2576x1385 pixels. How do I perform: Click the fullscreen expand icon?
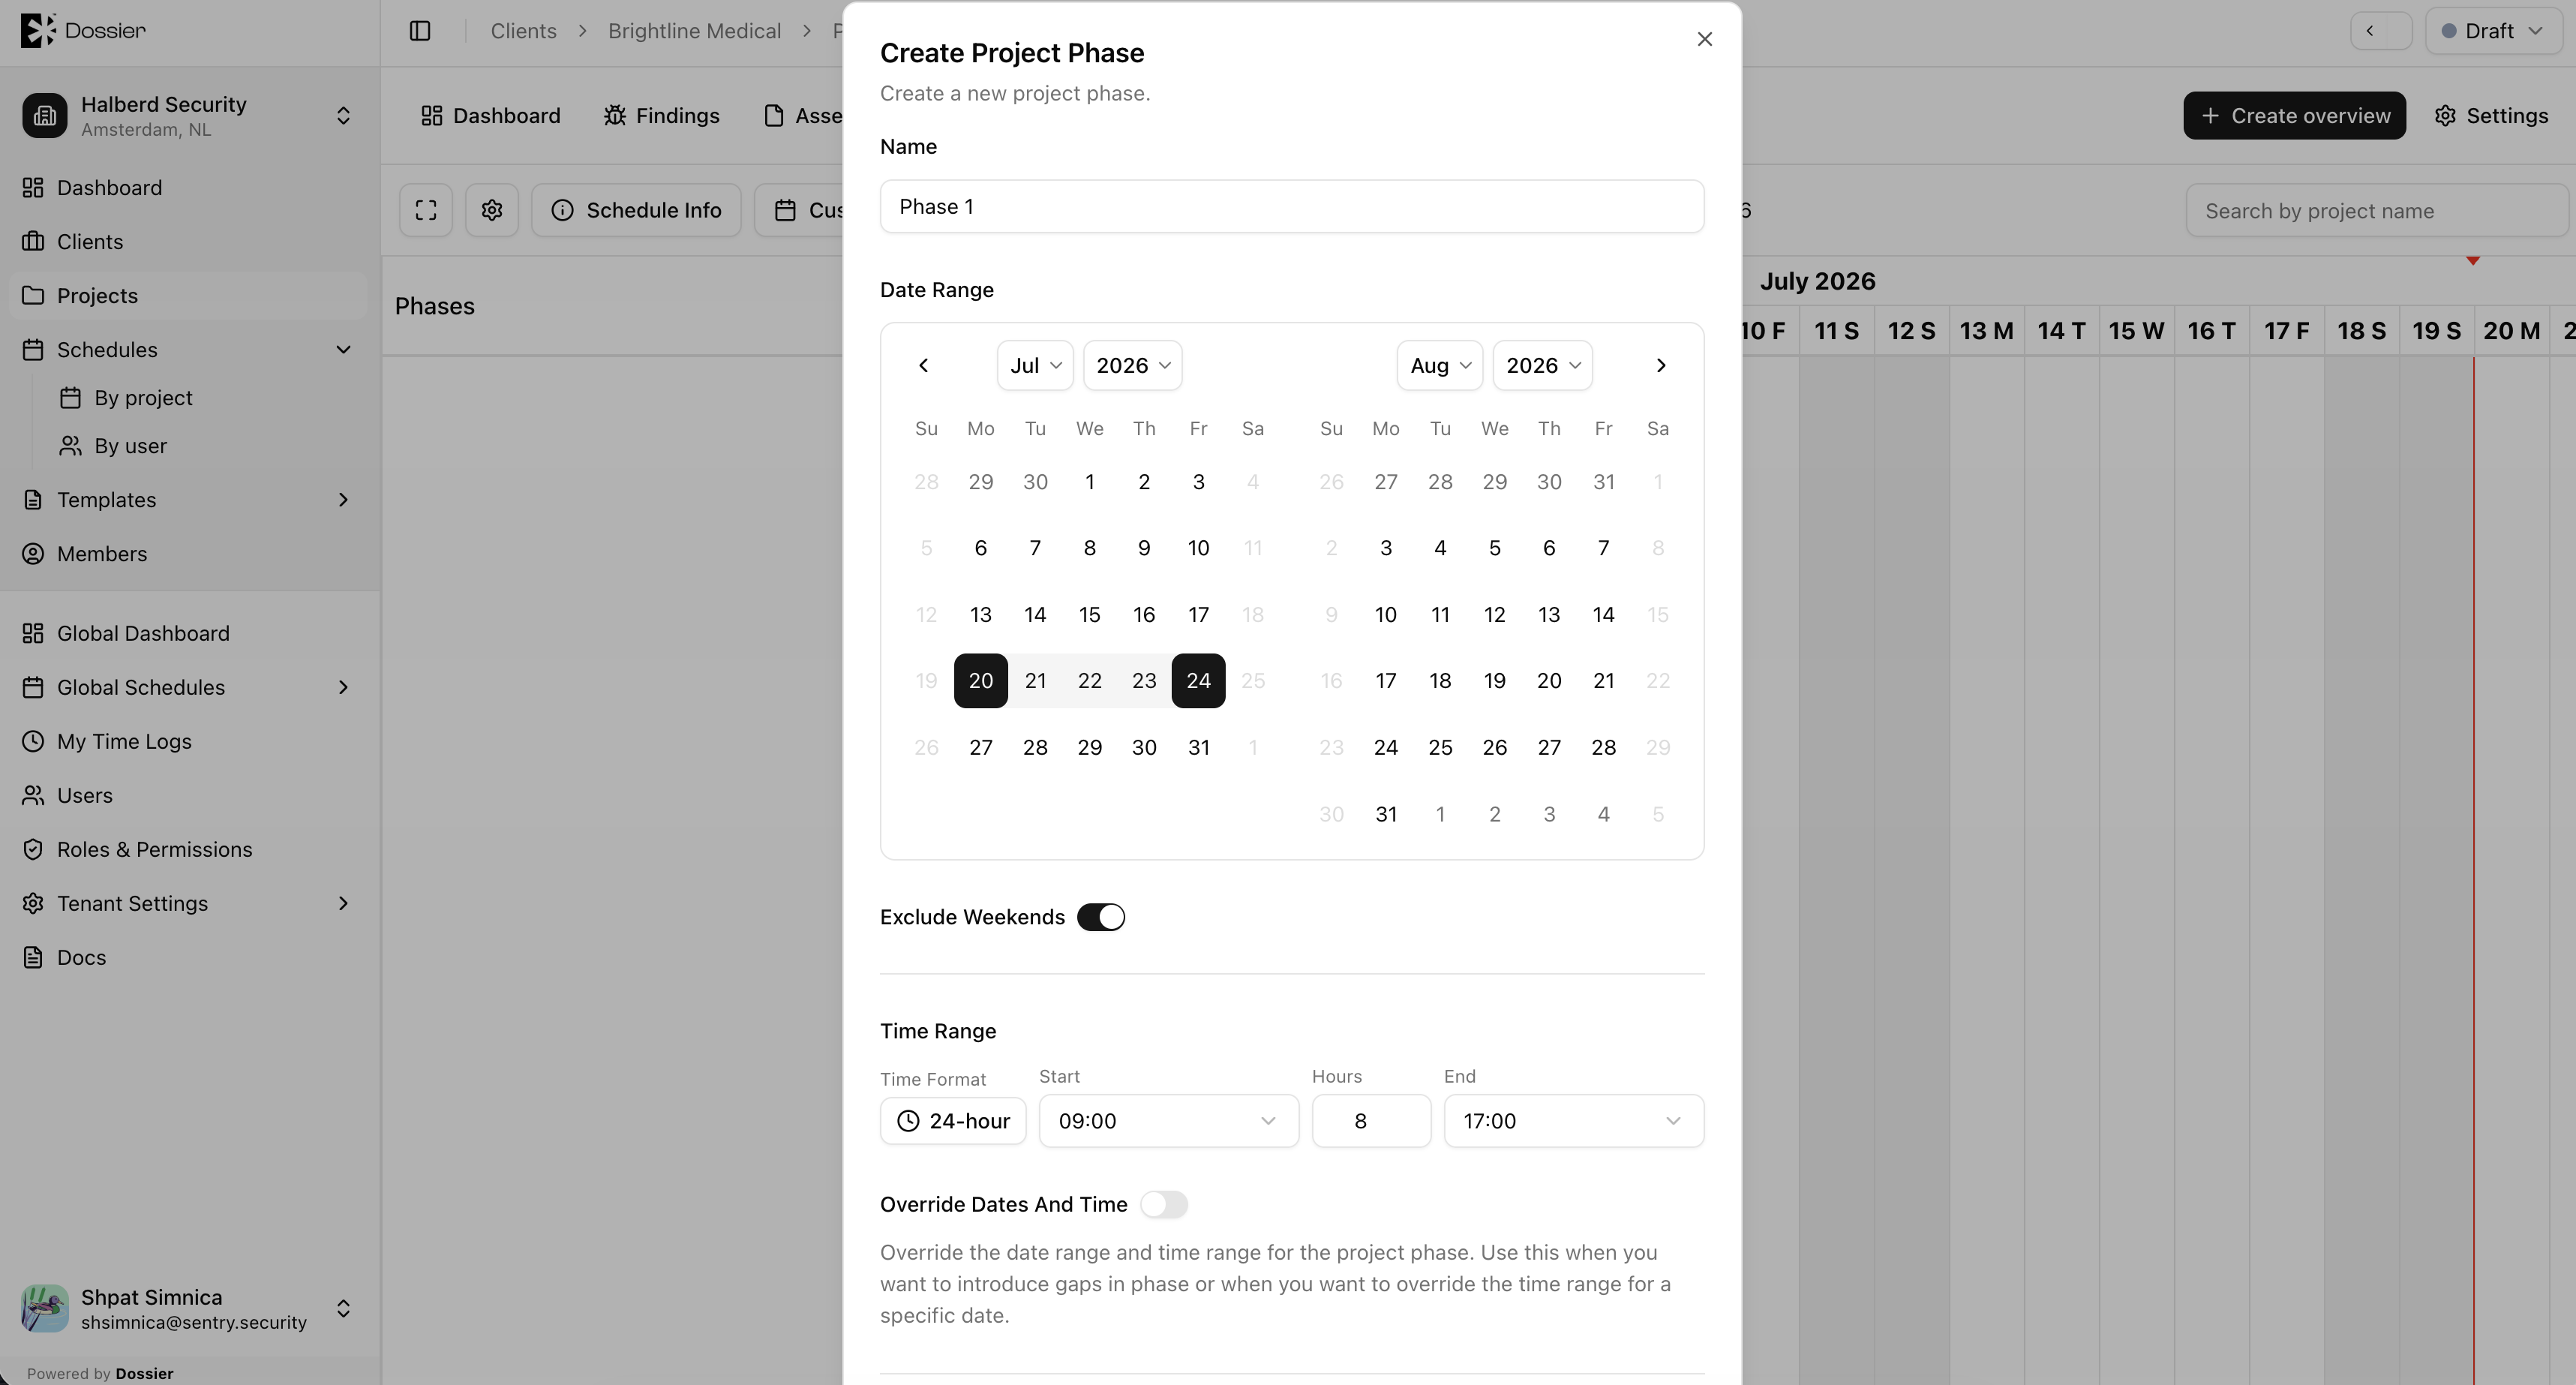426,210
